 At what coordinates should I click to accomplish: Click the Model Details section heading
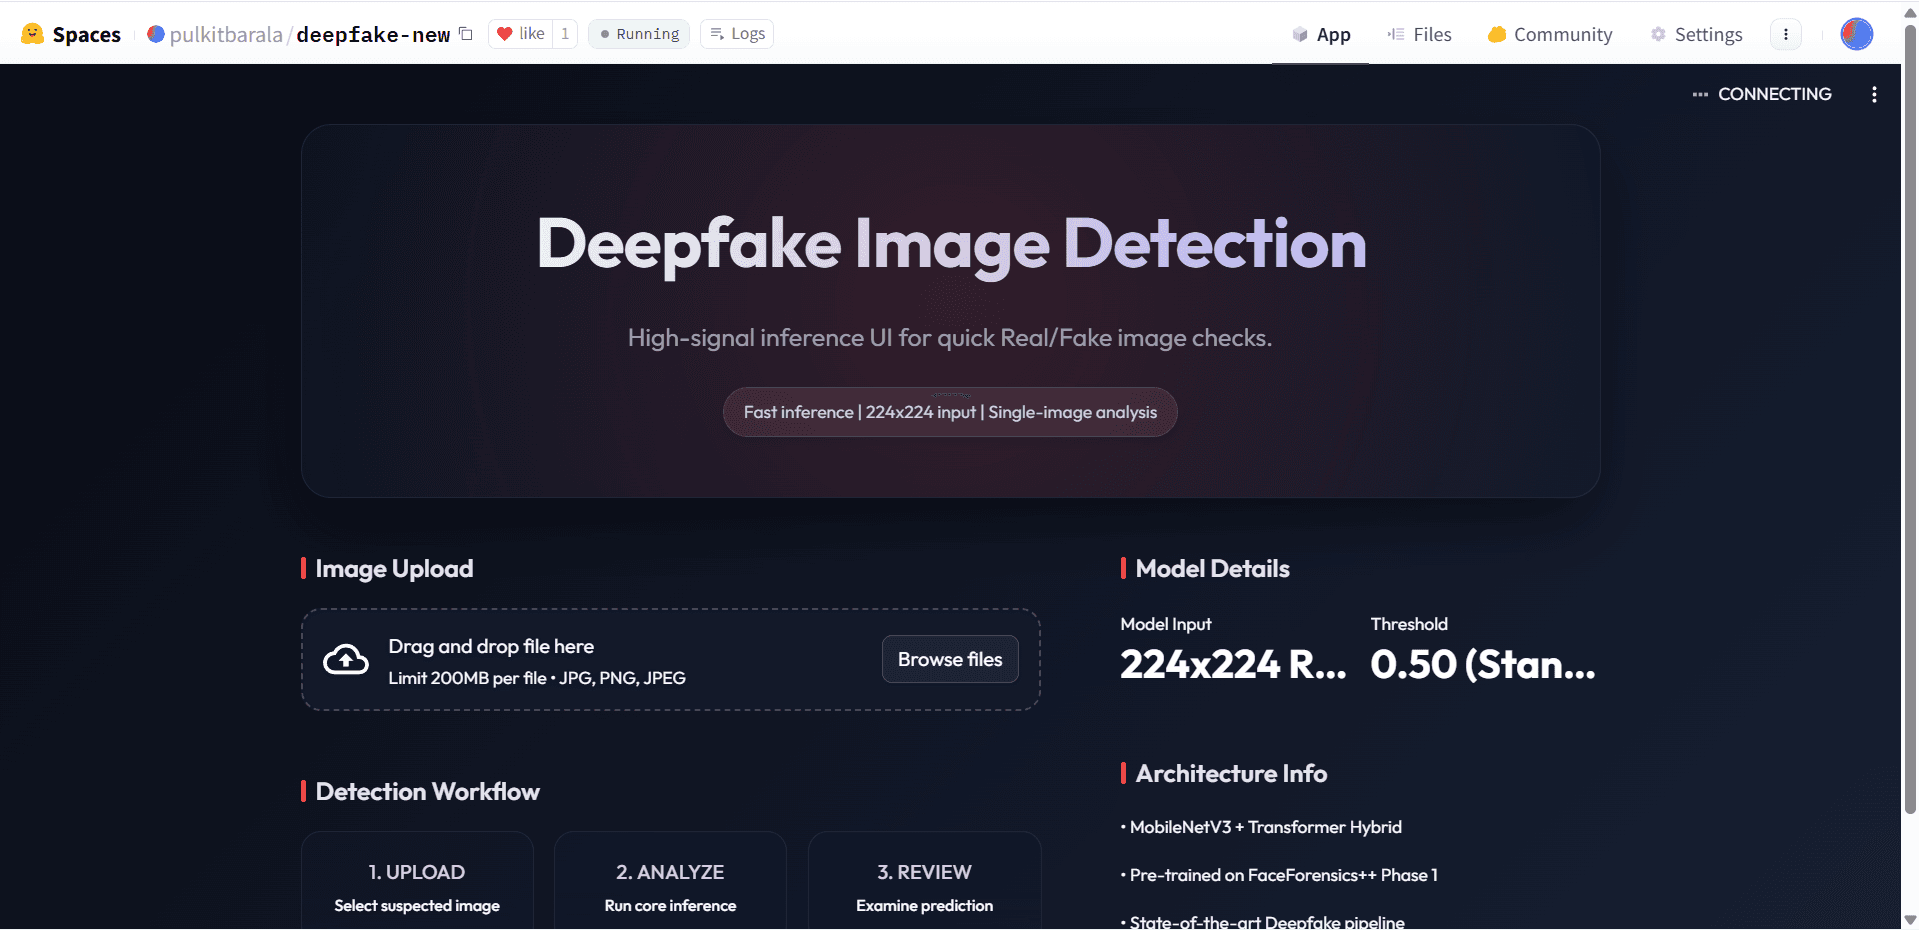pos(1212,569)
